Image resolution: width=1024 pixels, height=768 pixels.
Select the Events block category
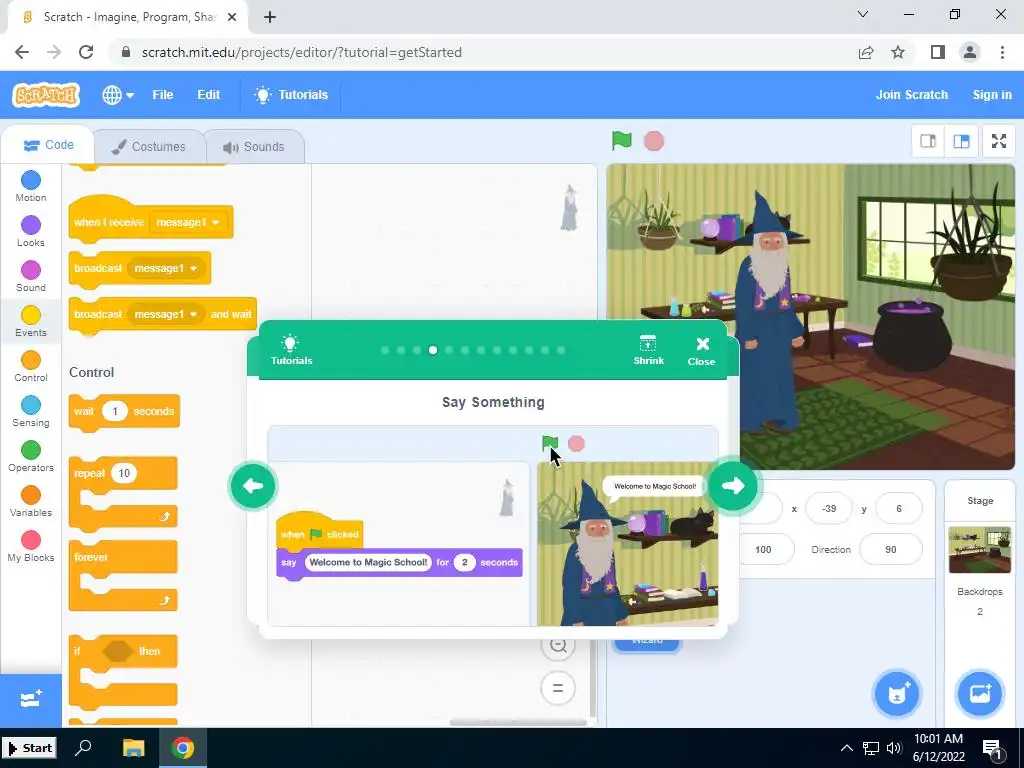(x=31, y=321)
